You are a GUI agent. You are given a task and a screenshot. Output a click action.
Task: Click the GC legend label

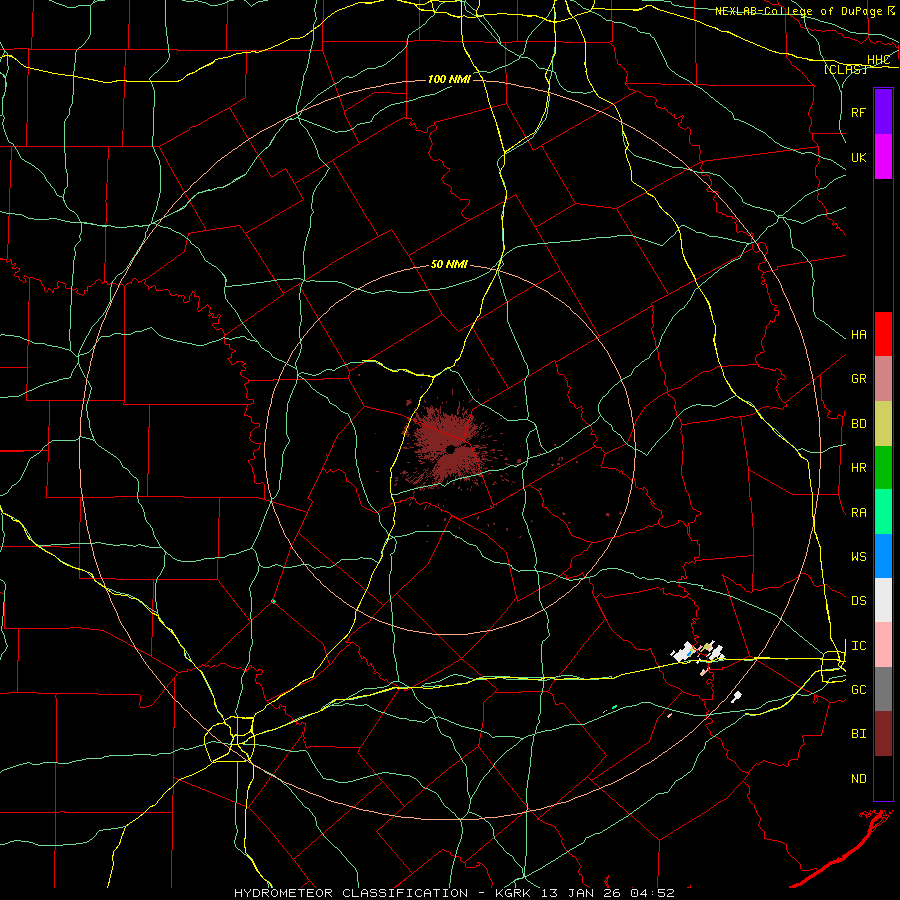click(858, 690)
